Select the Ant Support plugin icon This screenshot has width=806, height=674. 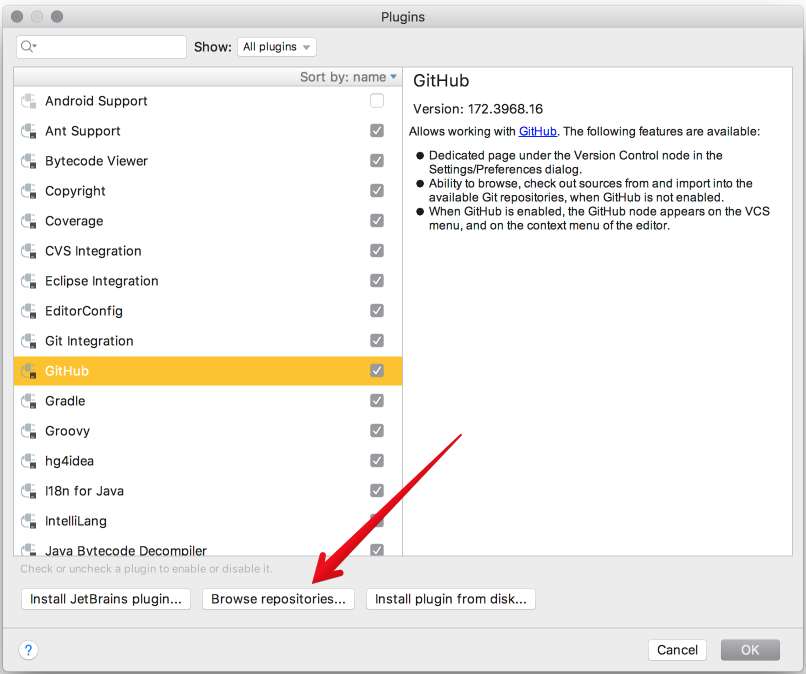(x=29, y=131)
